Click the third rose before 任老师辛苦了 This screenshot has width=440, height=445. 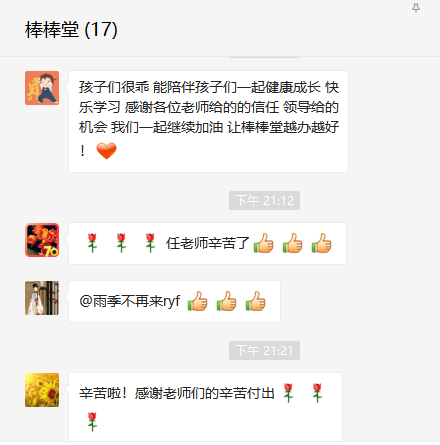pyautogui.click(x=150, y=243)
